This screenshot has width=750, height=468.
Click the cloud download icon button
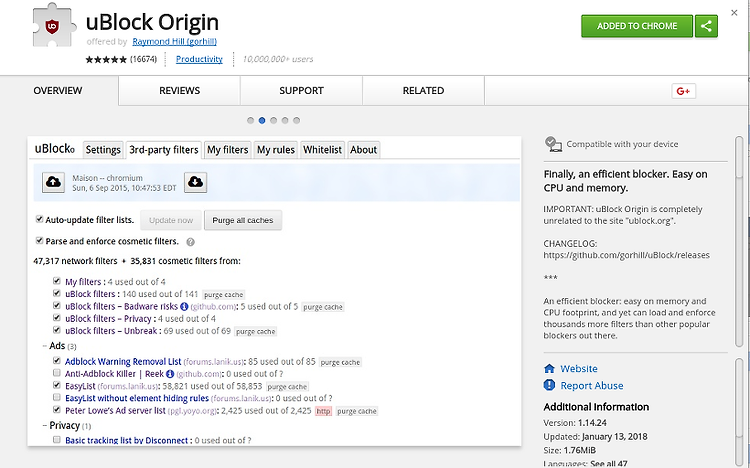pos(195,182)
